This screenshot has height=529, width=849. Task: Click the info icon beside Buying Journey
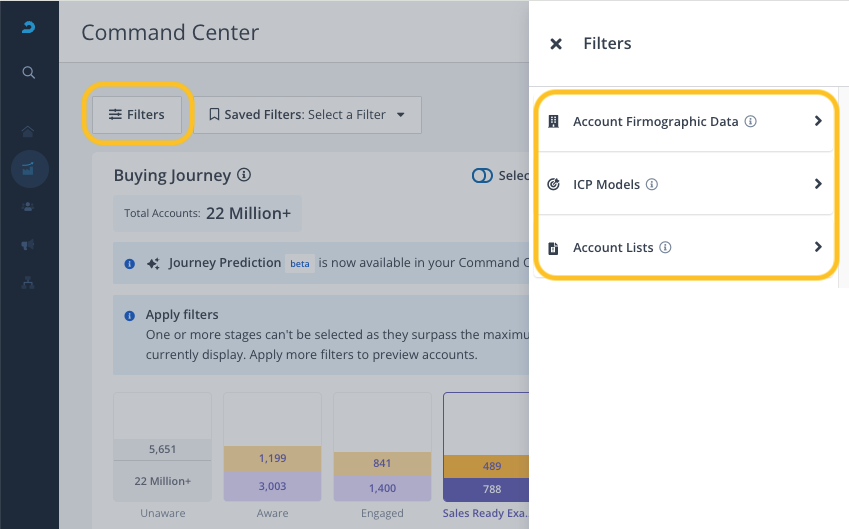click(x=244, y=175)
